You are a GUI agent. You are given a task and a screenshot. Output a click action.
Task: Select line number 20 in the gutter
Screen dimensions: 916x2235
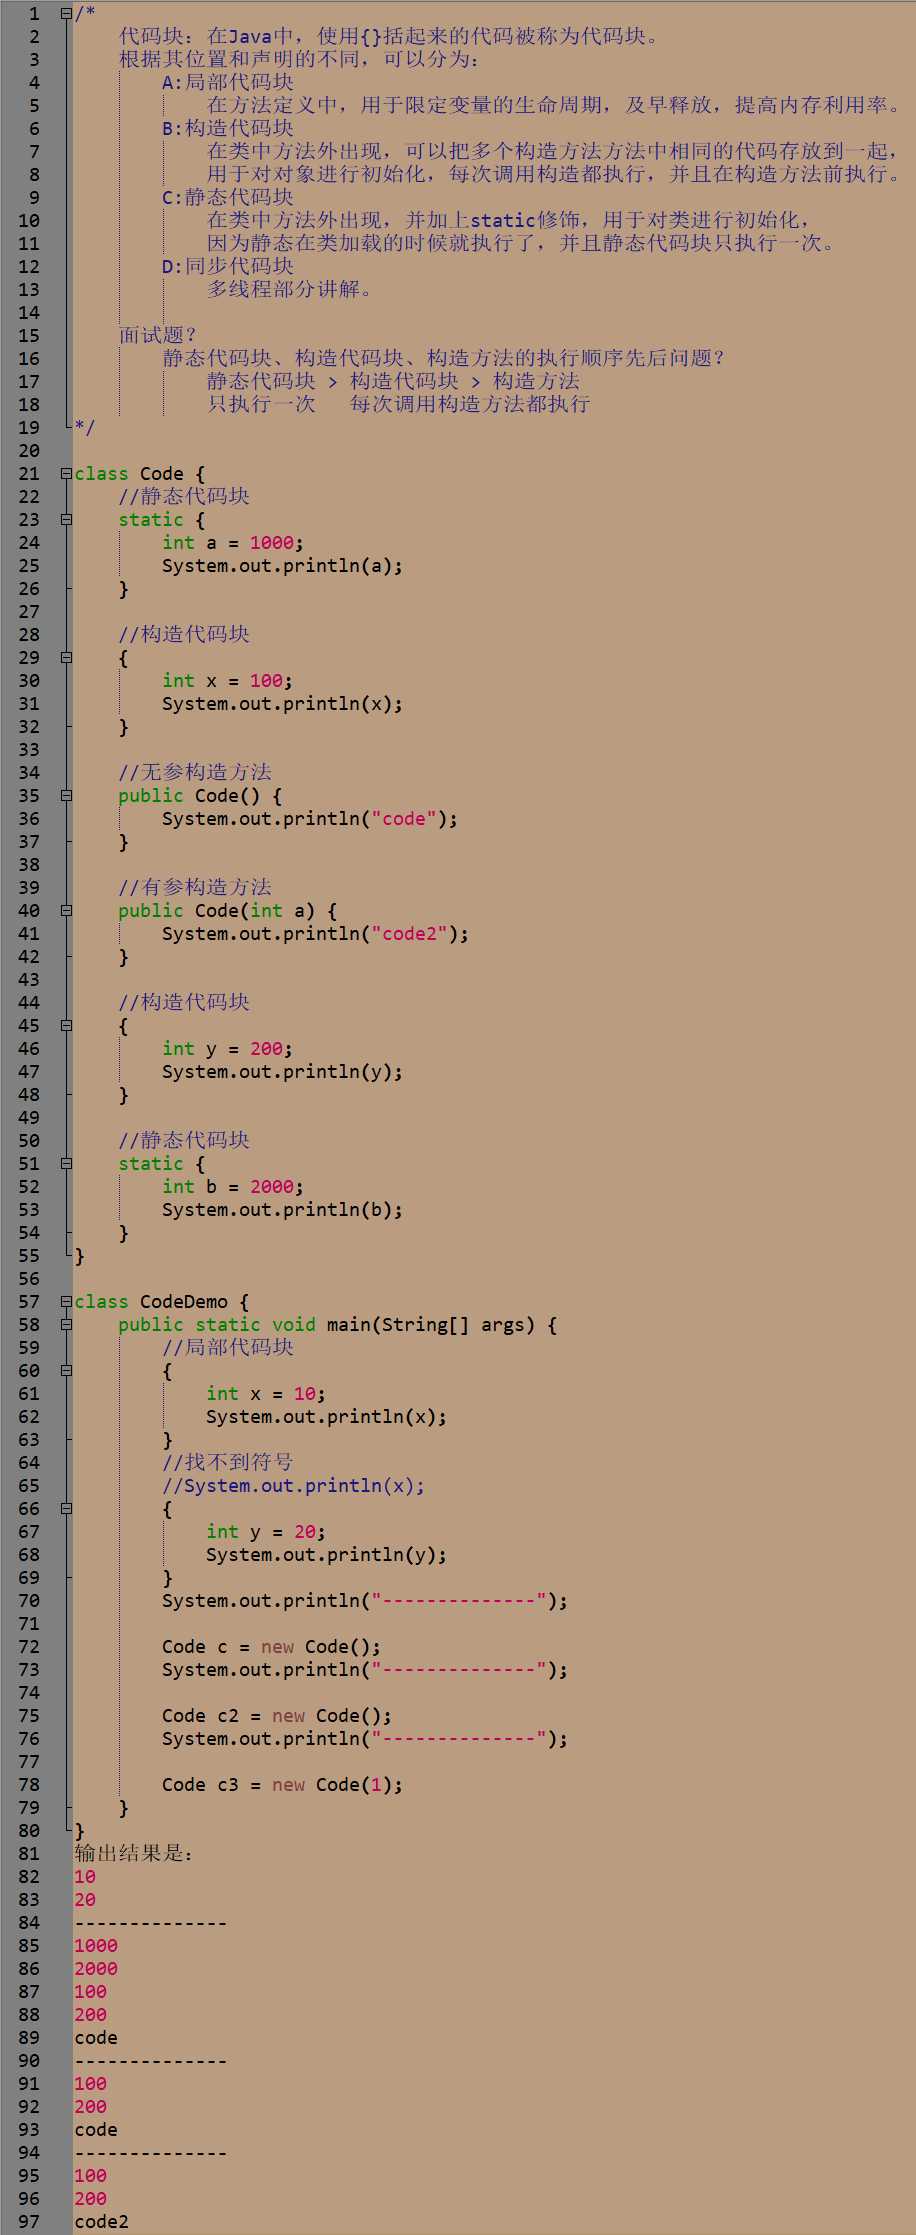click(x=30, y=451)
